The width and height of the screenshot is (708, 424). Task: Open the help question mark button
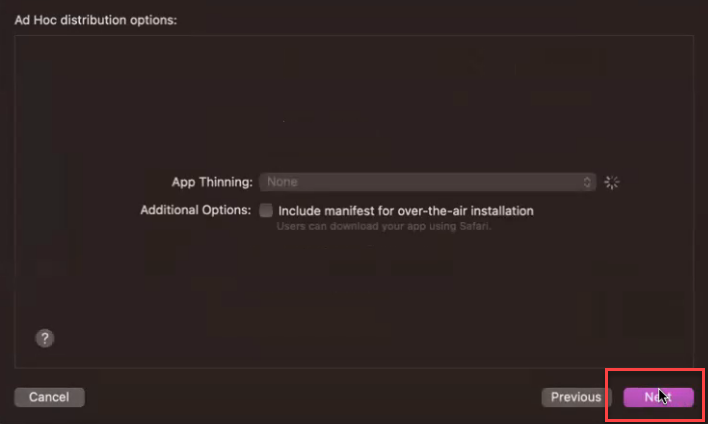click(x=45, y=338)
